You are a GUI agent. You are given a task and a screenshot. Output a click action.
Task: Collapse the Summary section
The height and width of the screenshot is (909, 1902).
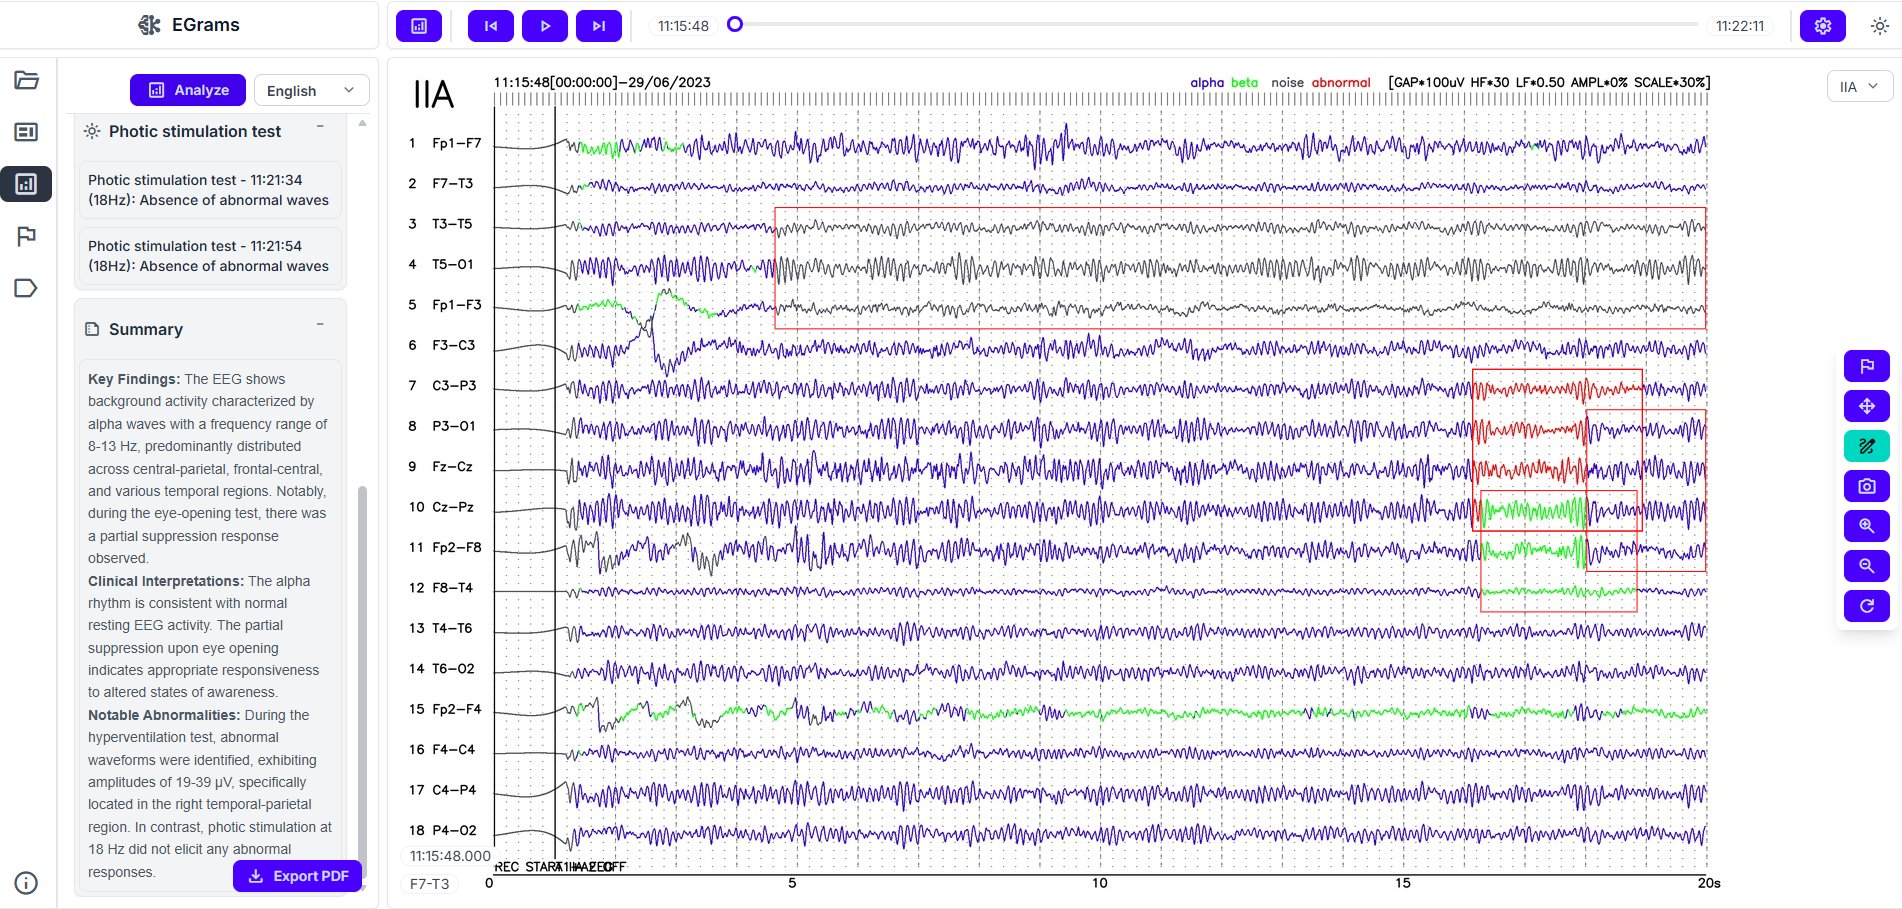coord(320,325)
